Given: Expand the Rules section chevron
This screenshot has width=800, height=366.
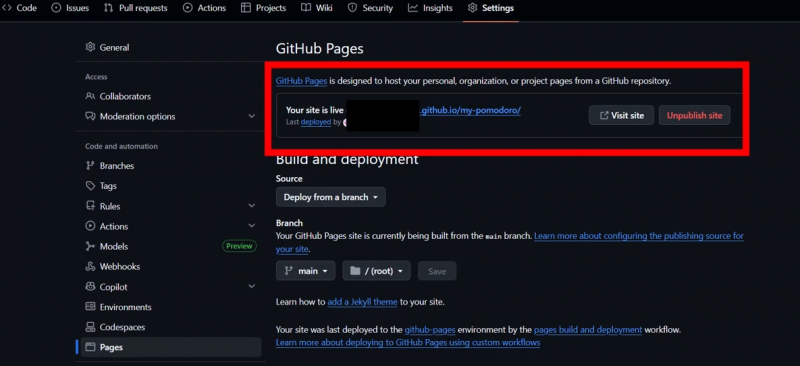Looking at the screenshot, I should pyautogui.click(x=252, y=206).
